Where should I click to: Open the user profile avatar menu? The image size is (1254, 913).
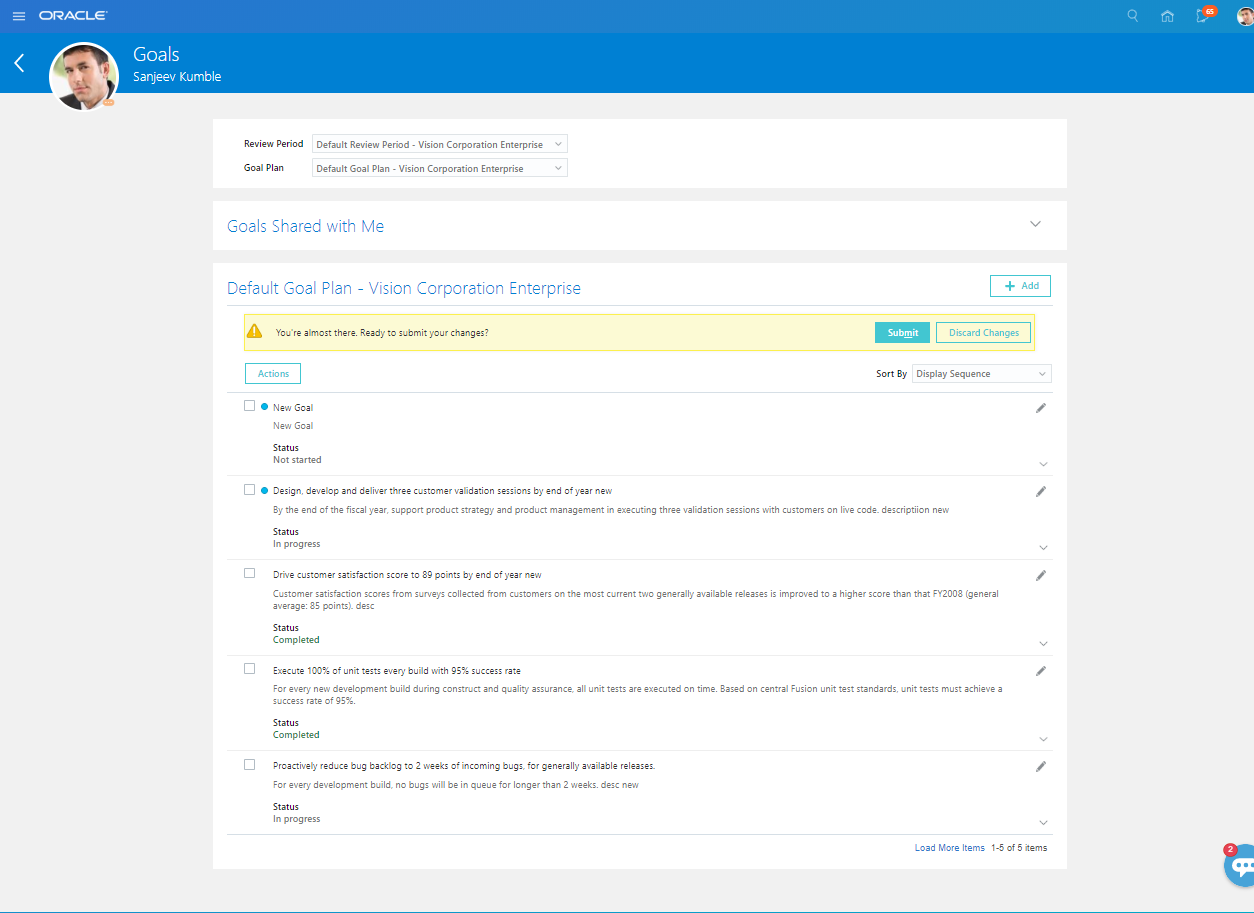[1242, 15]
